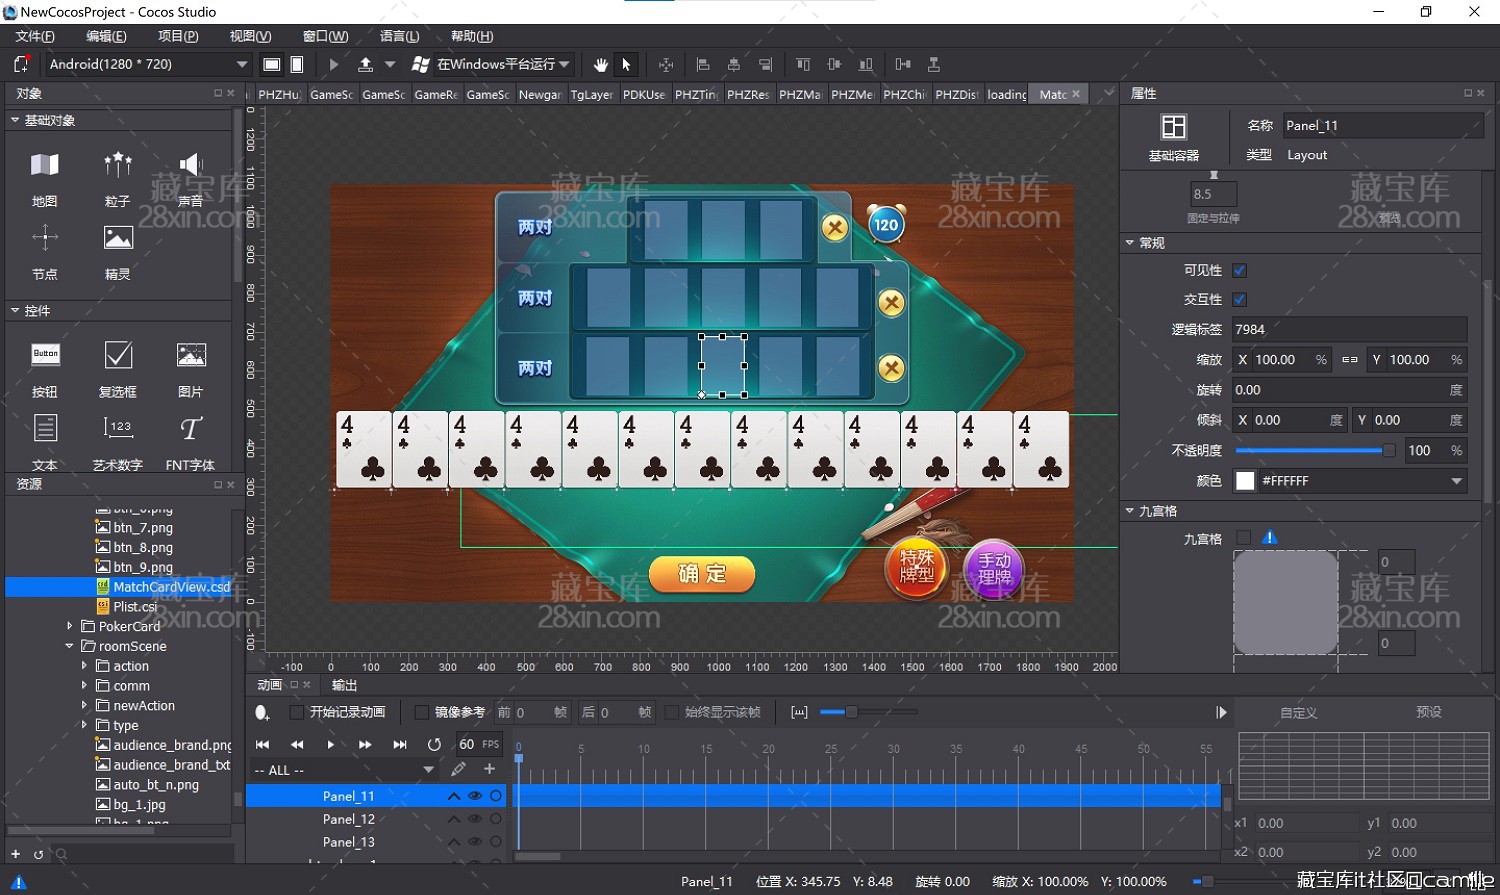
Task: Collapse 基础对象 section
Action: 15,120
